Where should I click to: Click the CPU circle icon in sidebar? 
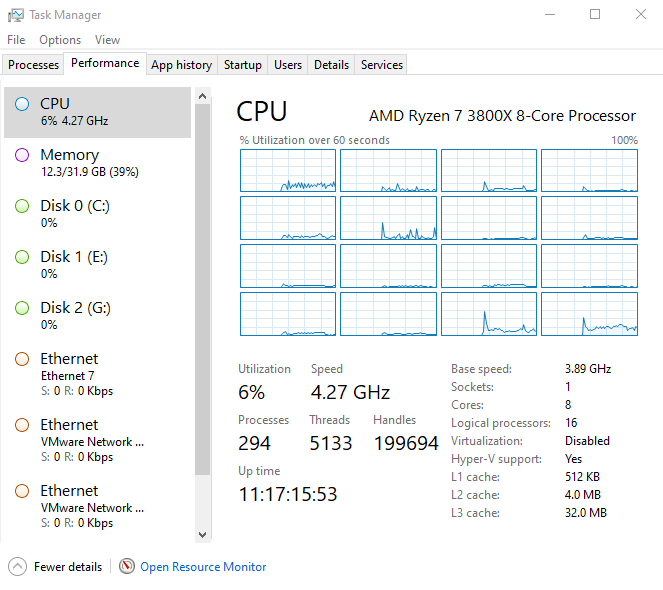click(x=22, y=104)
